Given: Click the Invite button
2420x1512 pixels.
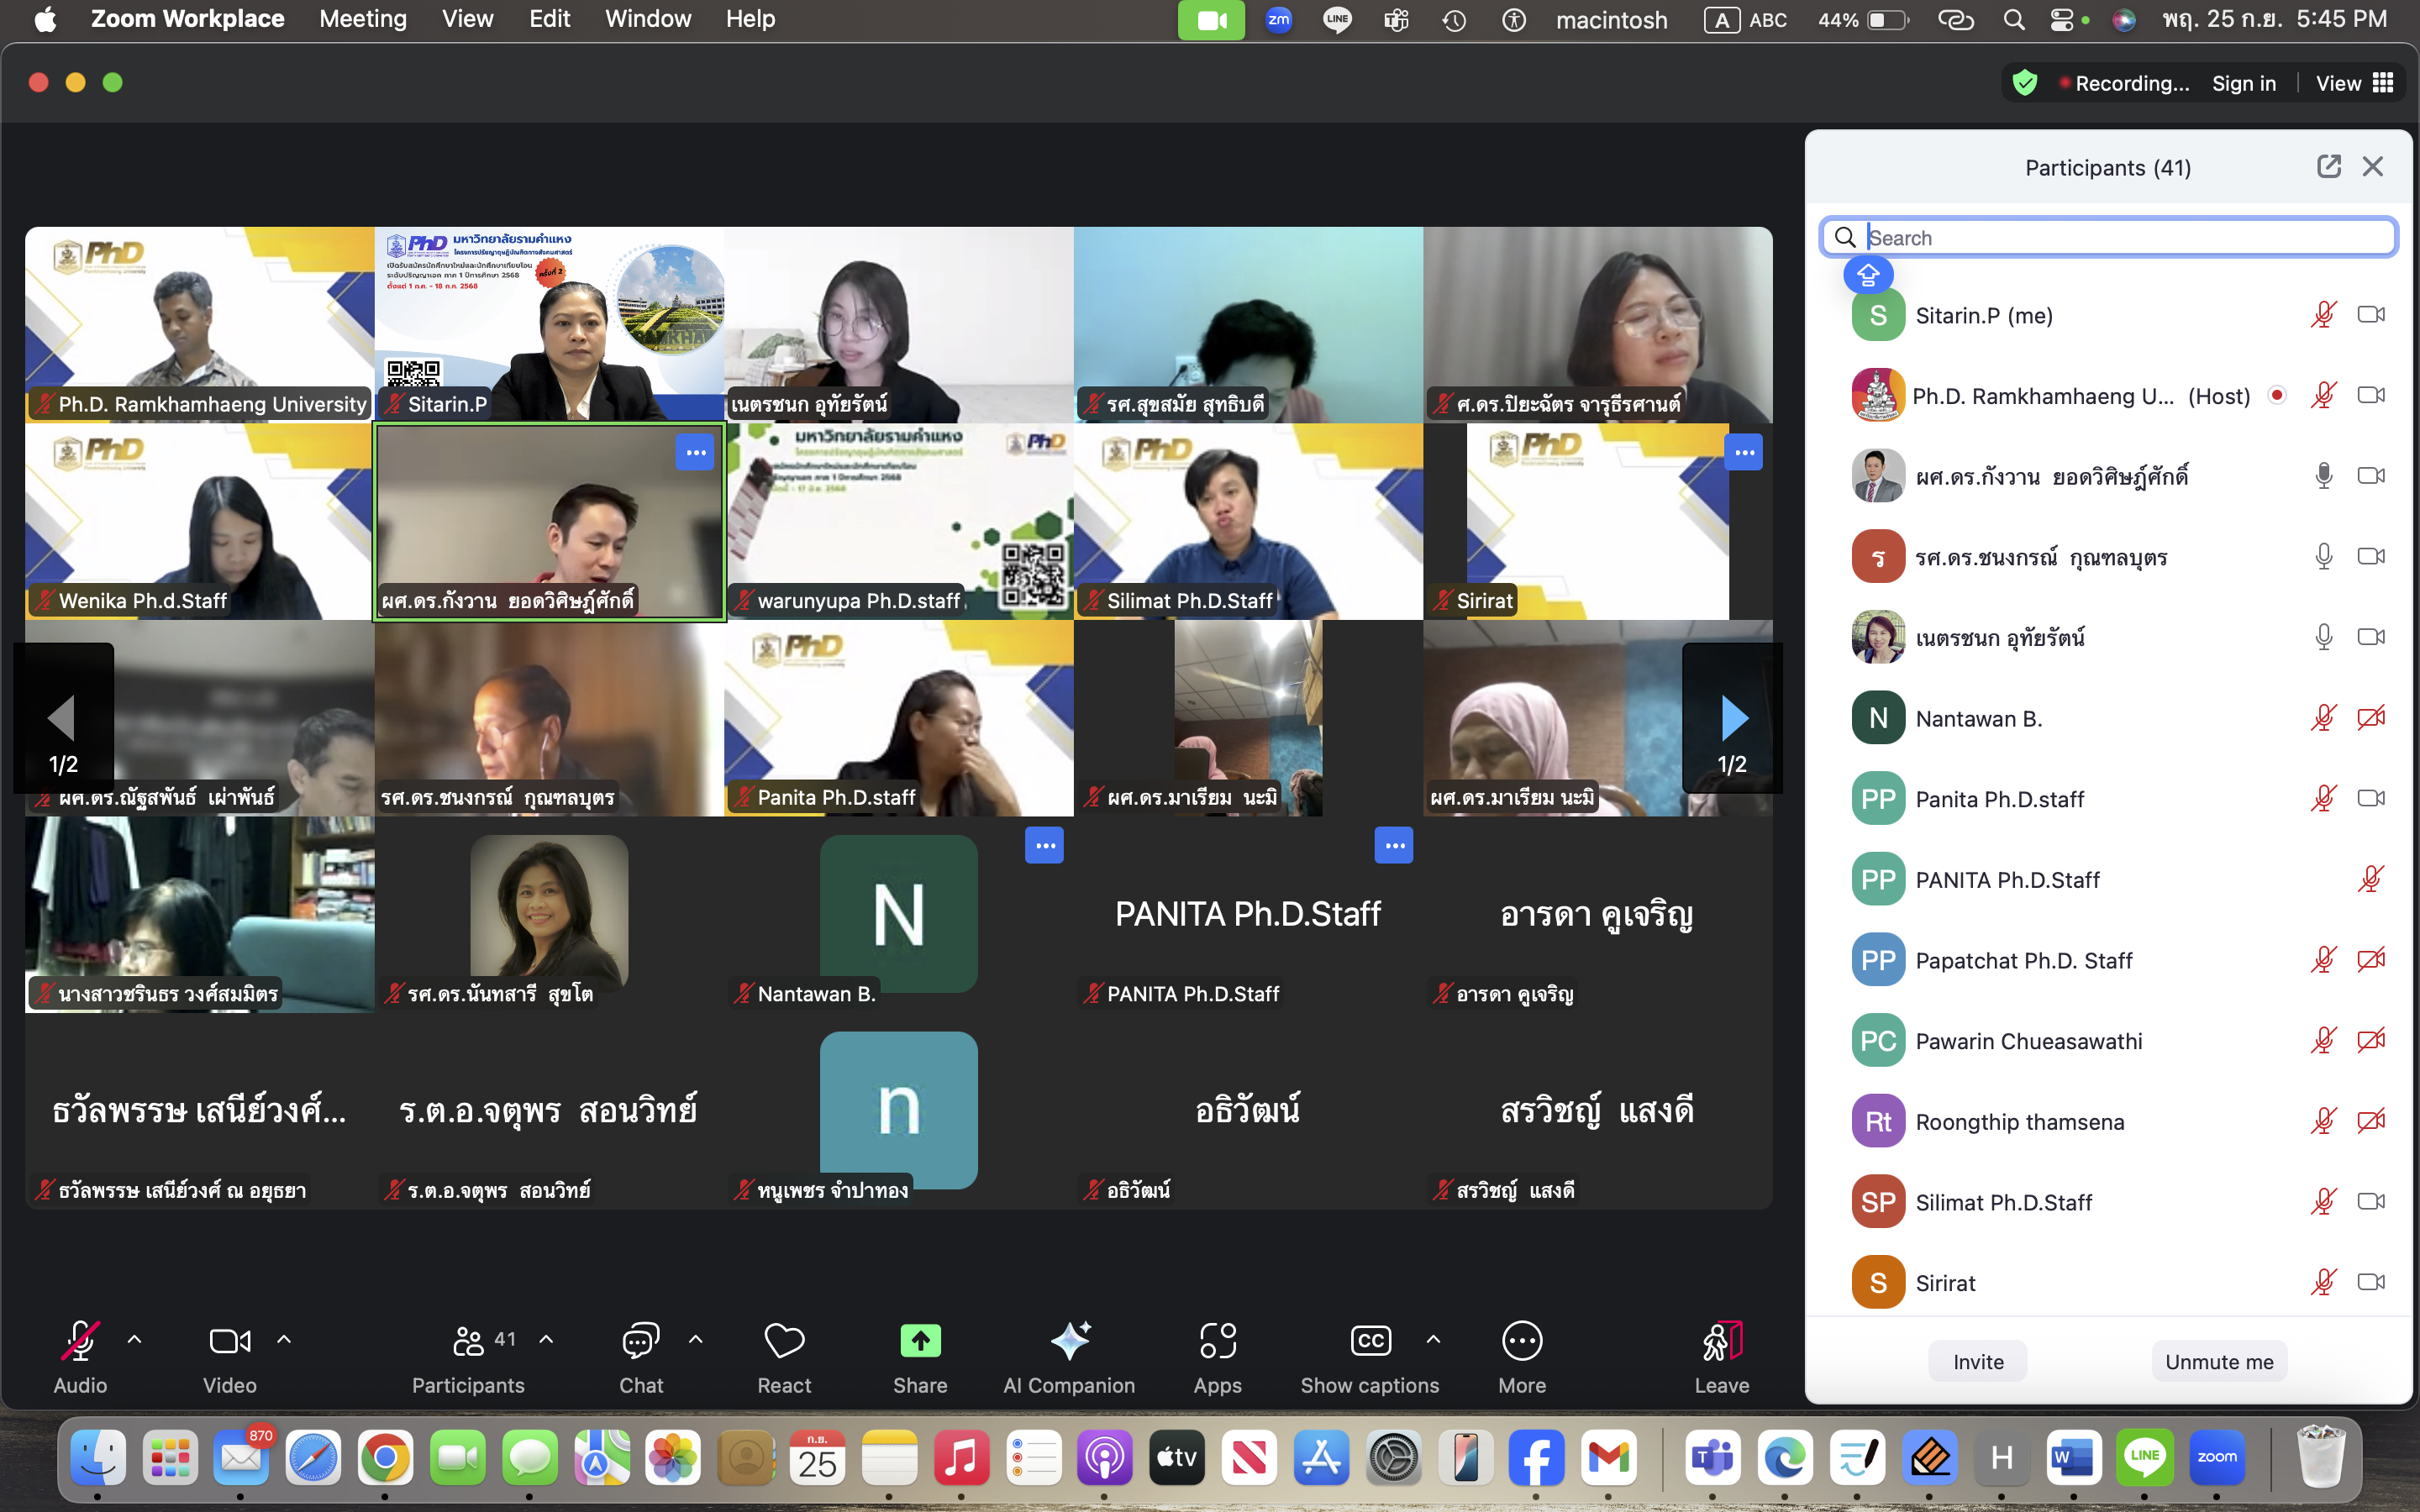Looking at the screenshot, I should click(x=1977, y=1361).
